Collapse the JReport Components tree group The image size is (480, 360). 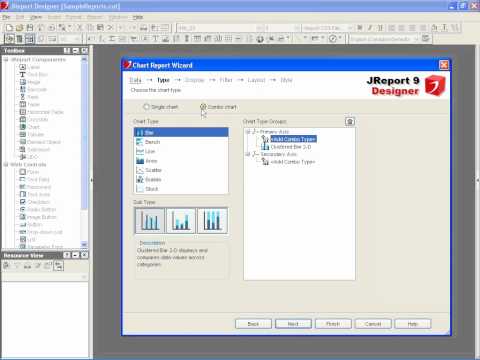tap(6, 59)
